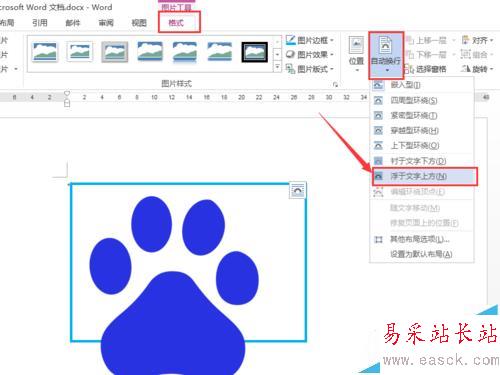The image size is (500, 375).
Task: Apply the fourth picture style thumbnail
Action: pyautogui.click(x=150, y=52)
